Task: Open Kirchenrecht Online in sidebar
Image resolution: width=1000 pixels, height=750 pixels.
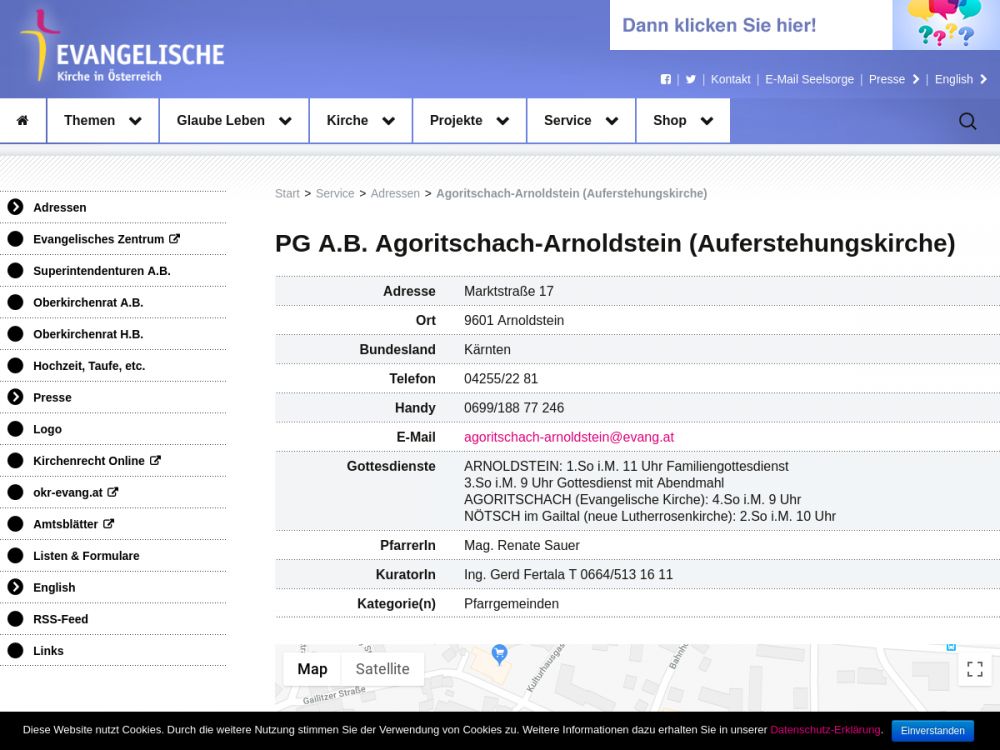Action: (x=89, y=461)
